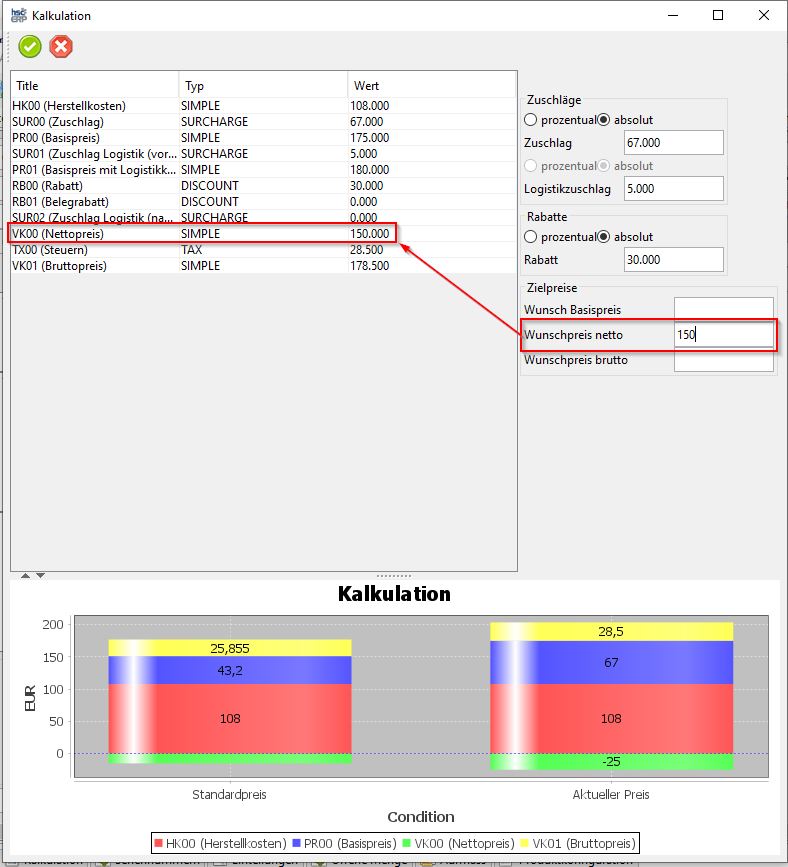This screenshot has height=867, width=788.
Task: Collapse chart pane with the down arrow
Action: 40,575
